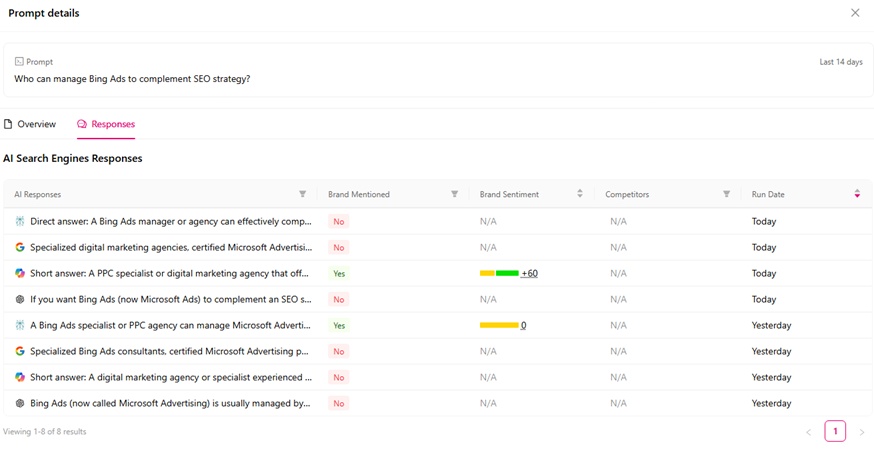Select the Responses tab
The height and width of the screenshot is (455, 874).
pyautogui.click(x=106, y=124)
